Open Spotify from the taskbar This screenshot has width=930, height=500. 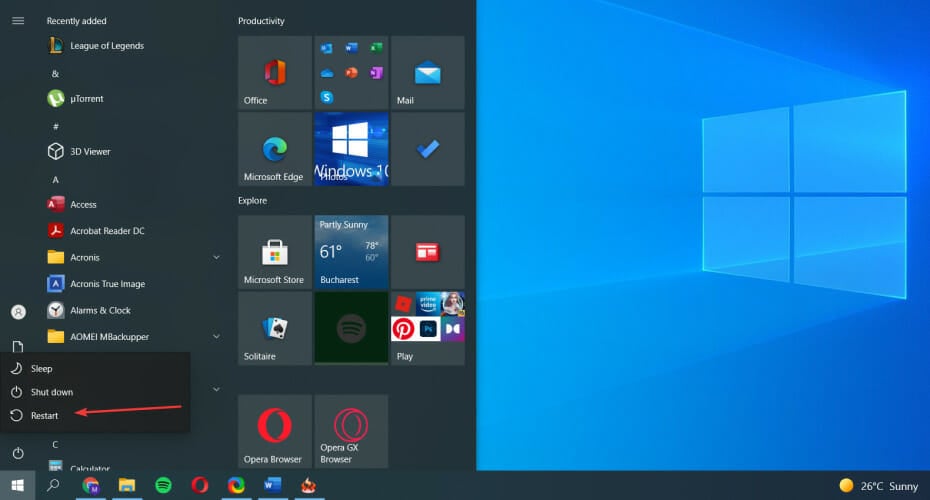163,485
